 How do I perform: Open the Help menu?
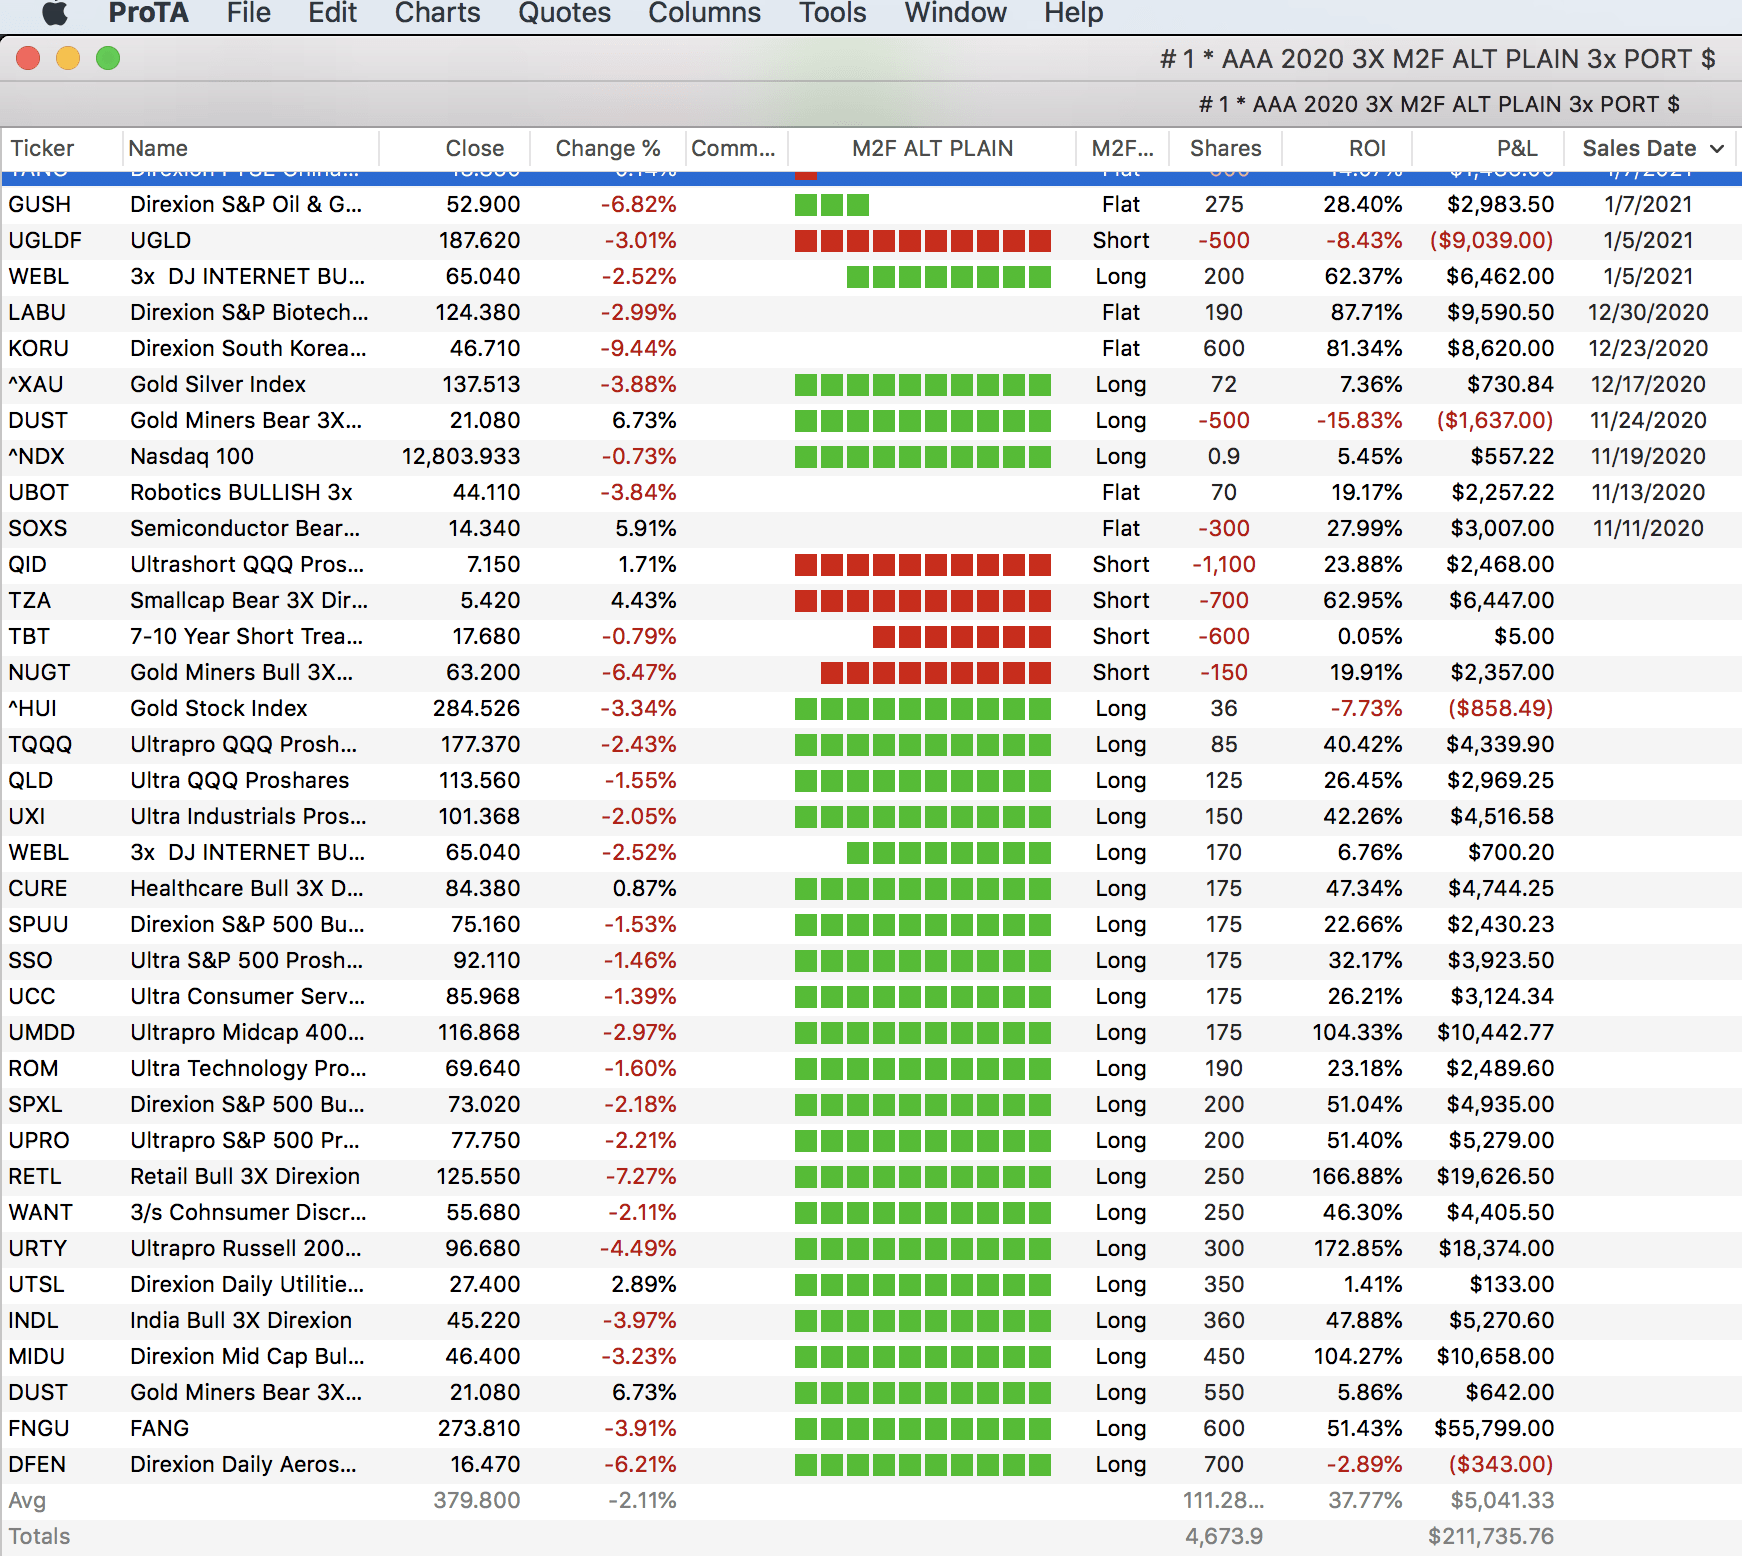[x=1073, y=13]
